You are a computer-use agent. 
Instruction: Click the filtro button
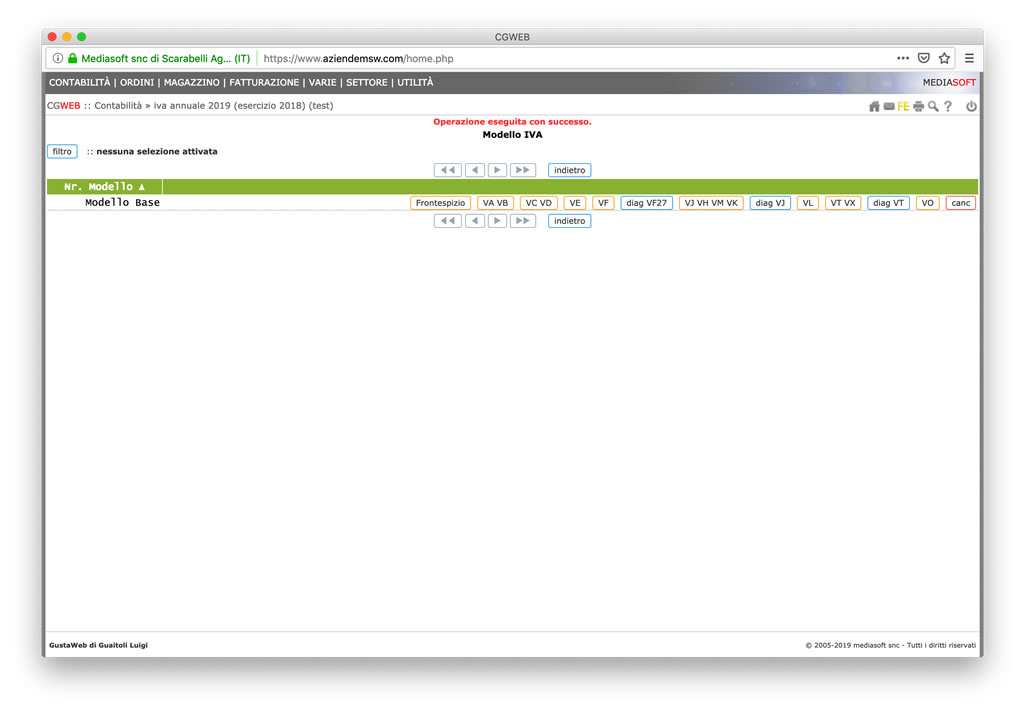tap(62, 151)
